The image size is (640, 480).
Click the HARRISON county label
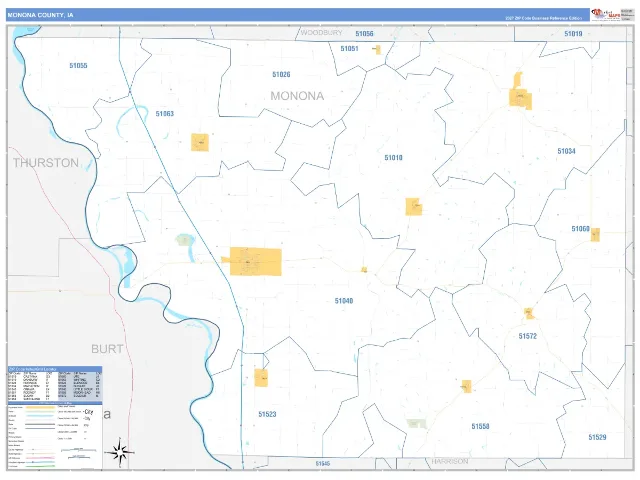(450, 462)
